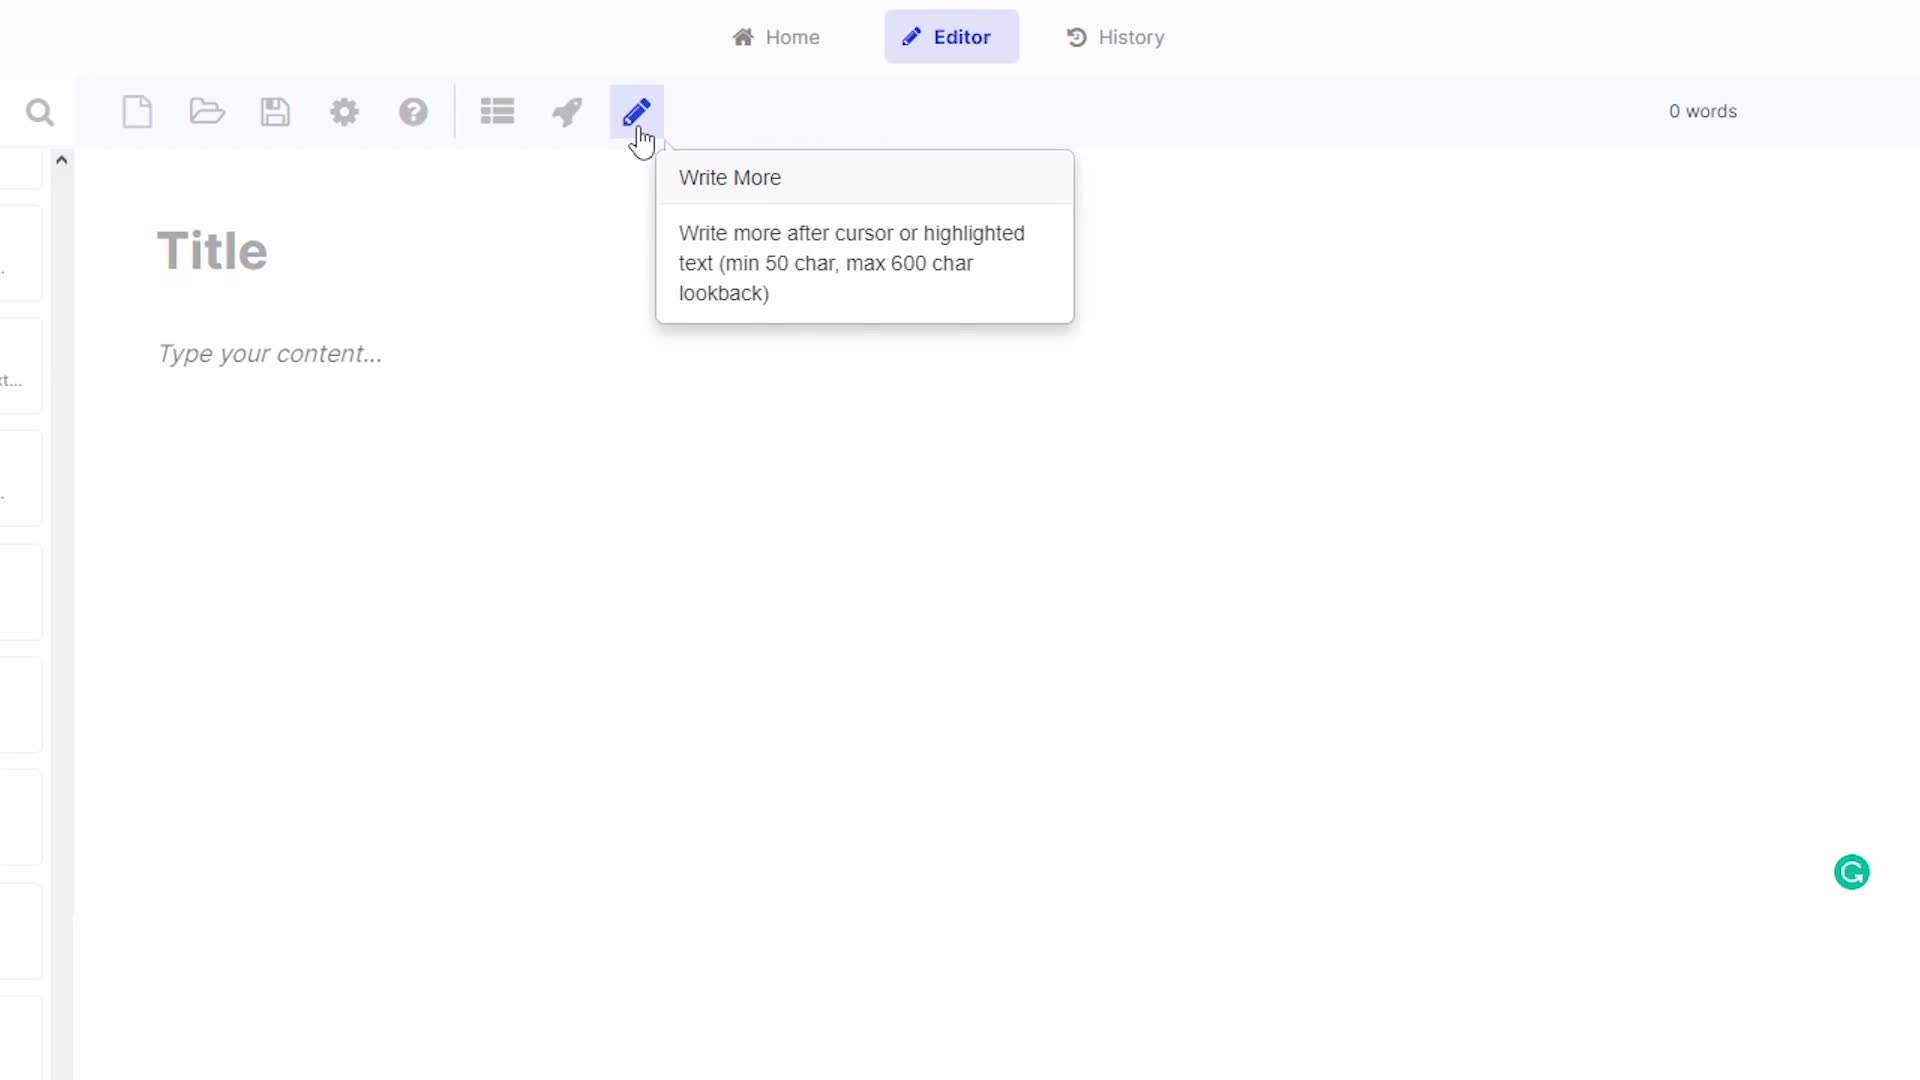Viewport: 1920px width, 1080px height.
Task: Open the Grammarly green circle widget
Action: coord(1851,872)
